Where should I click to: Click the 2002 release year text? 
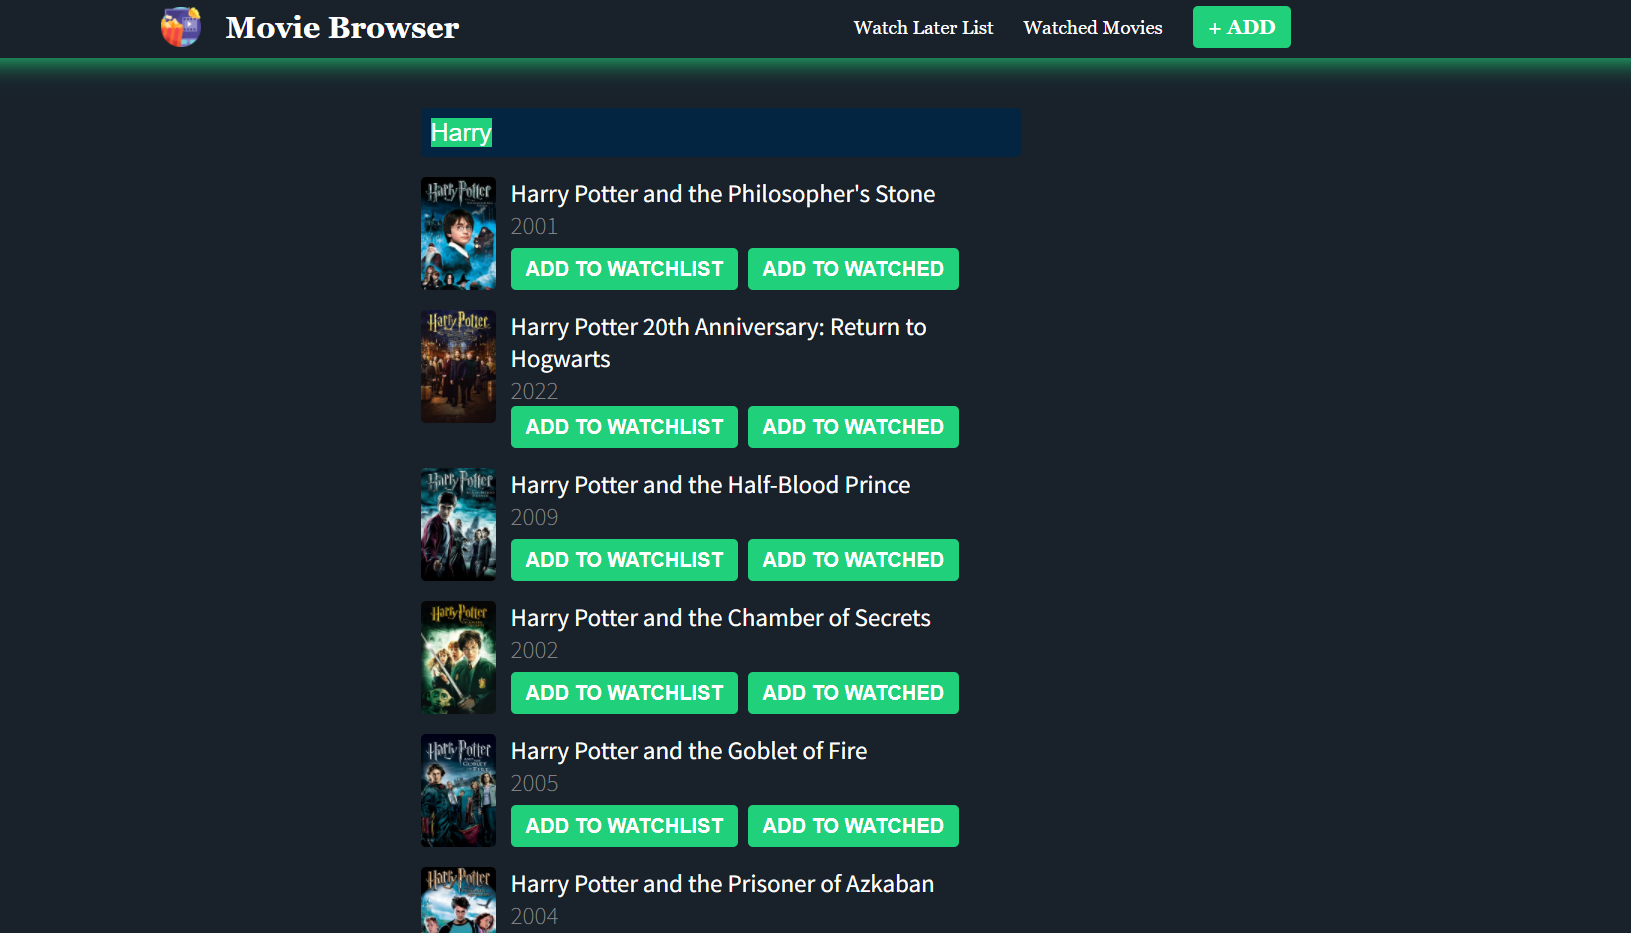tap(534, 651)
